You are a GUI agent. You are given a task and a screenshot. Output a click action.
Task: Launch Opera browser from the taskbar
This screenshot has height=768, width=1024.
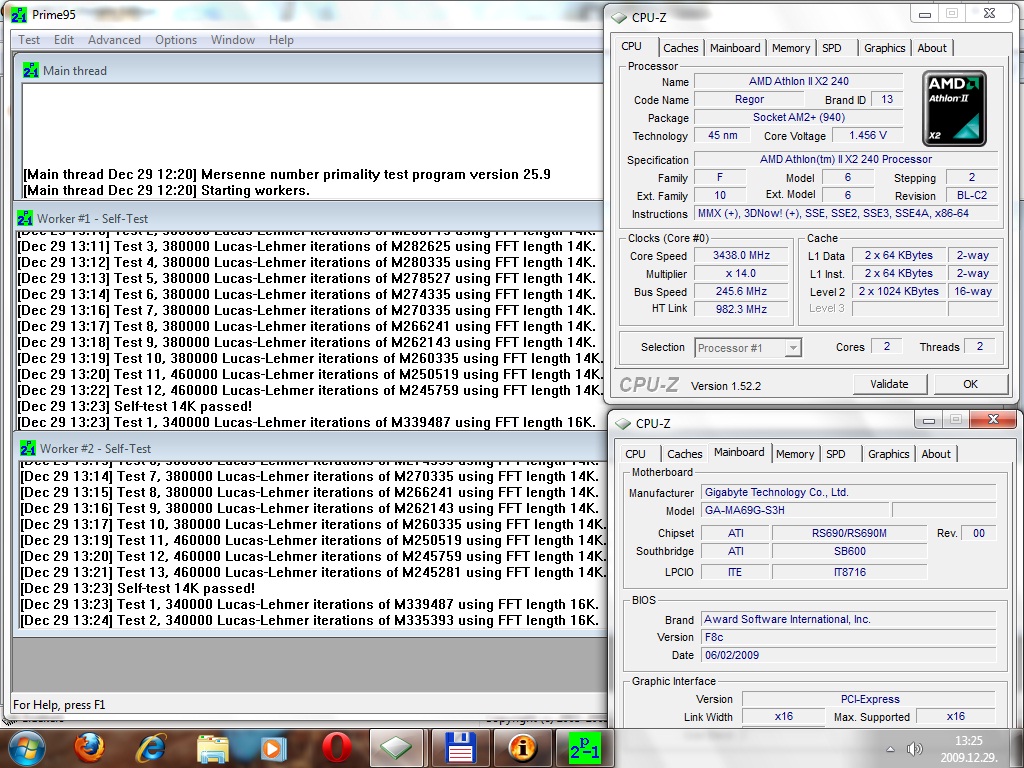coord(336,747)
